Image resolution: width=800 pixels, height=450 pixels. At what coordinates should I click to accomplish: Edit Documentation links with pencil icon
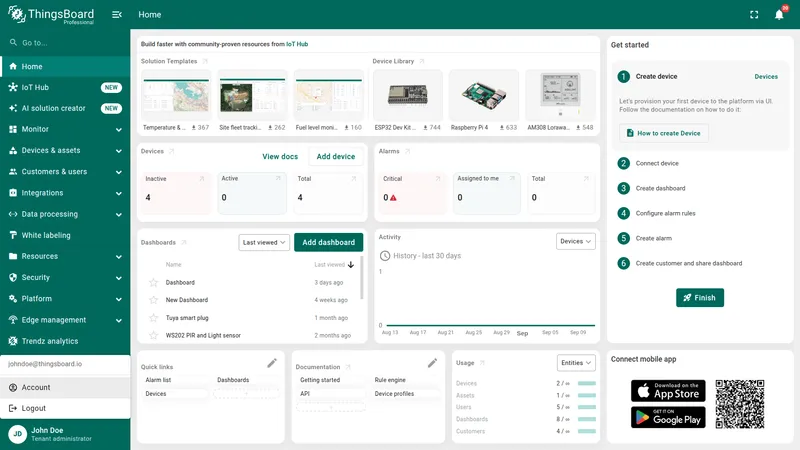(432, 363)
